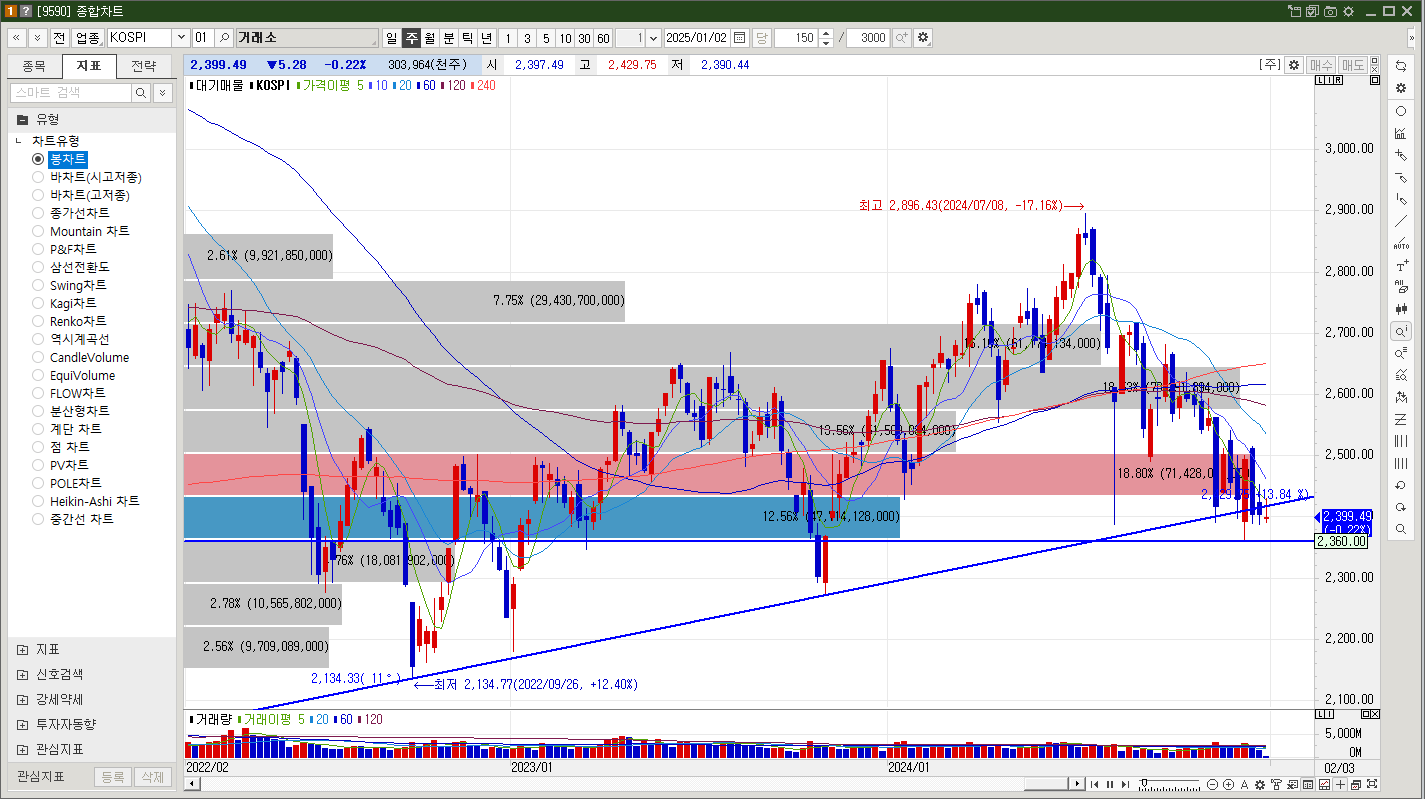1425x799 pixels.
Task: Click the 60 interval button
Action: pyautogui.click(x=603, y=38)
